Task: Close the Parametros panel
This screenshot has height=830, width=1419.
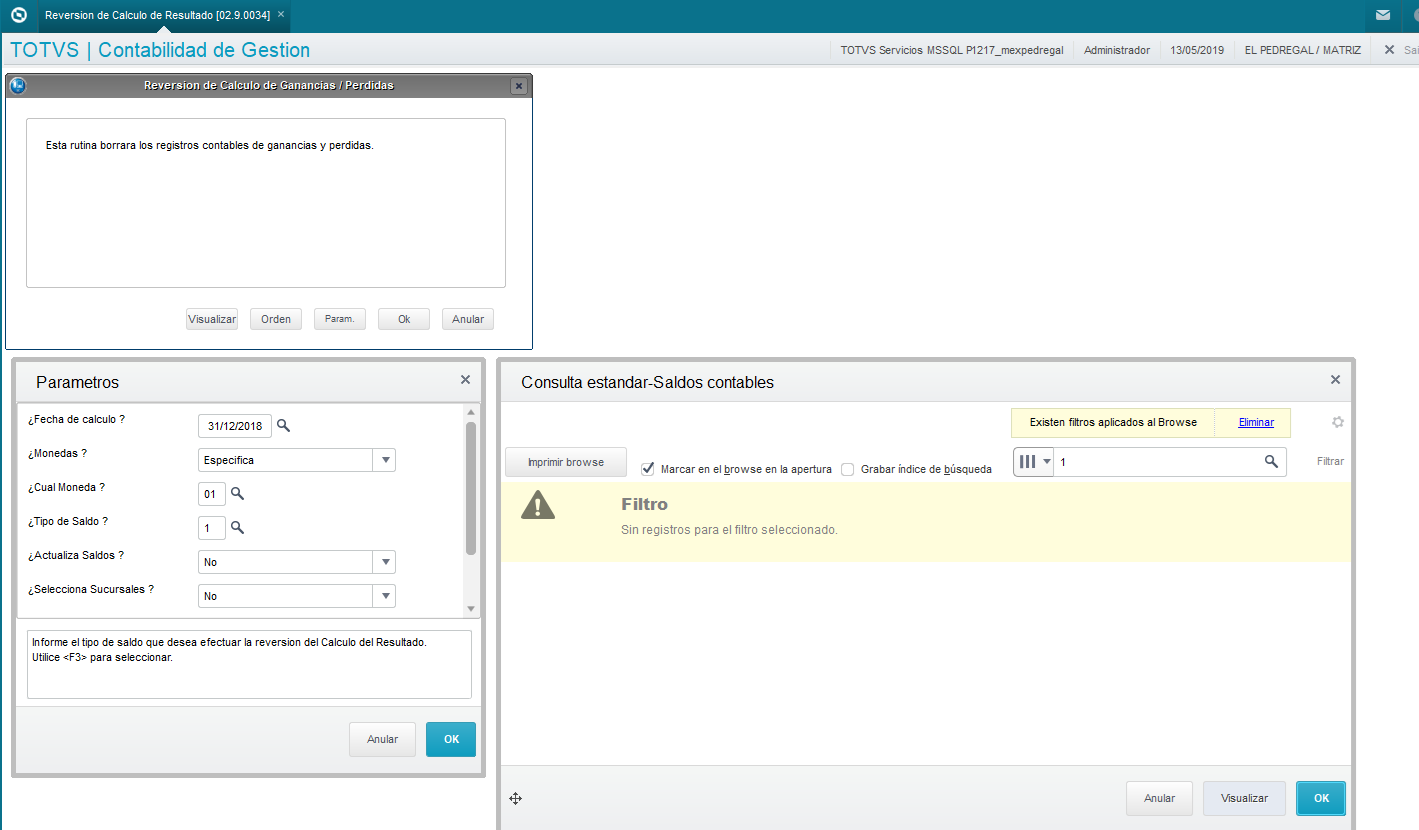Action: [465, 380]
